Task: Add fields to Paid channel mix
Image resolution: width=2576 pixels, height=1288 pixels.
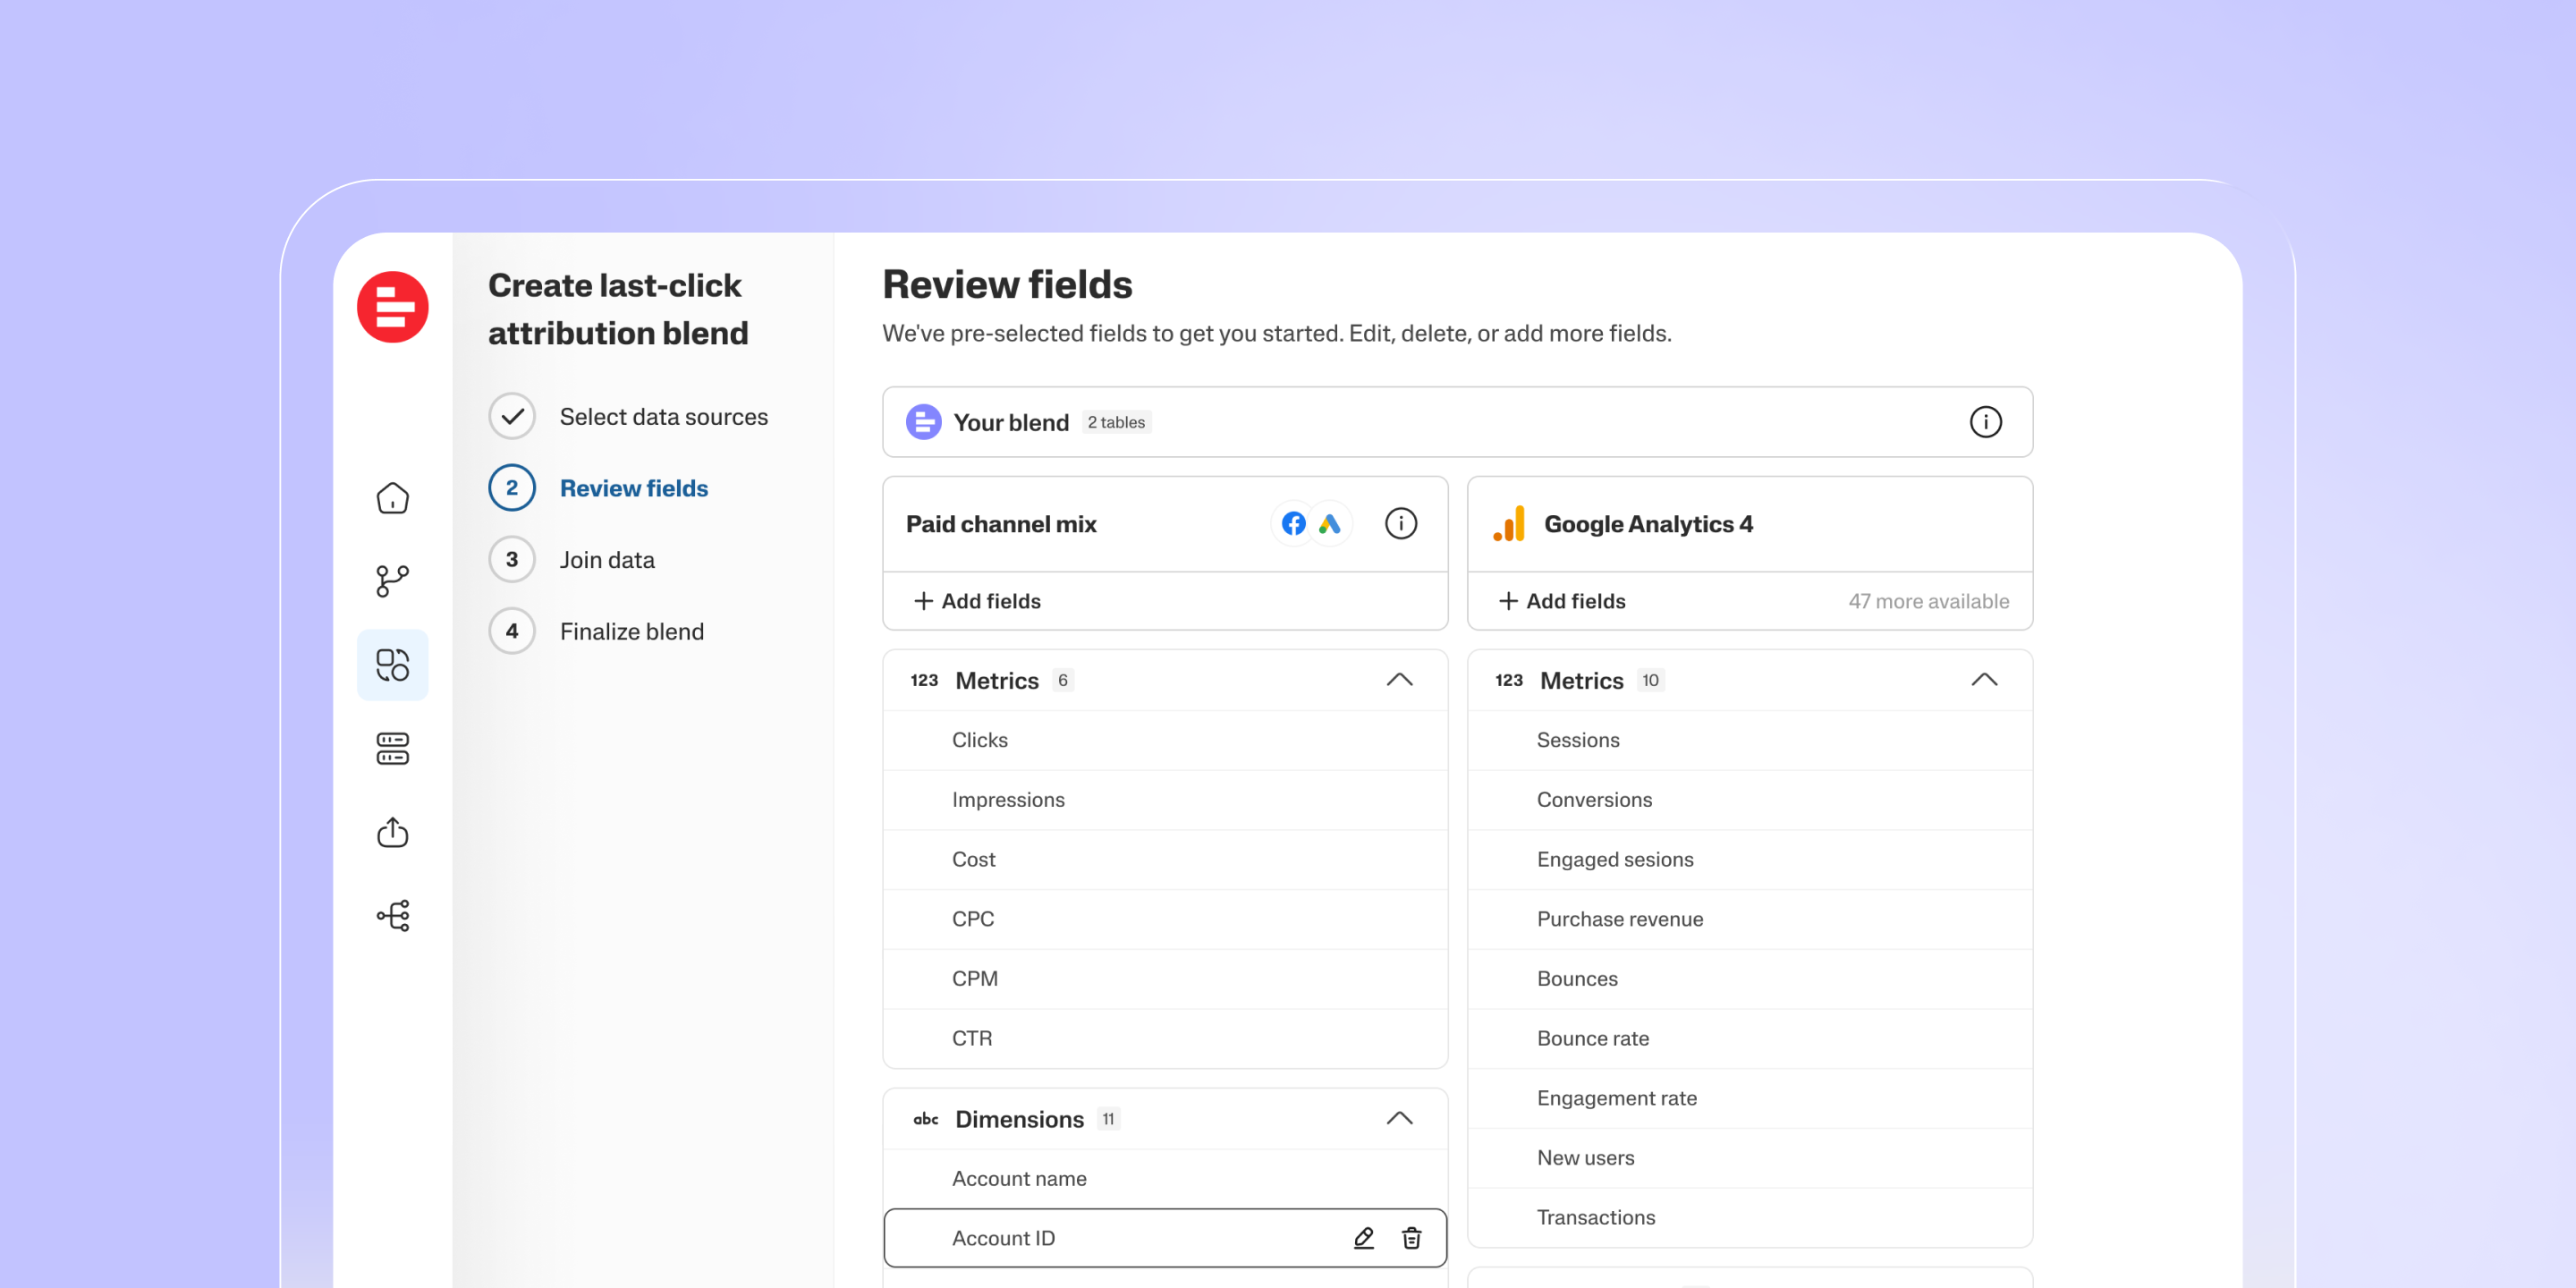Action: [x=977, y=601]
